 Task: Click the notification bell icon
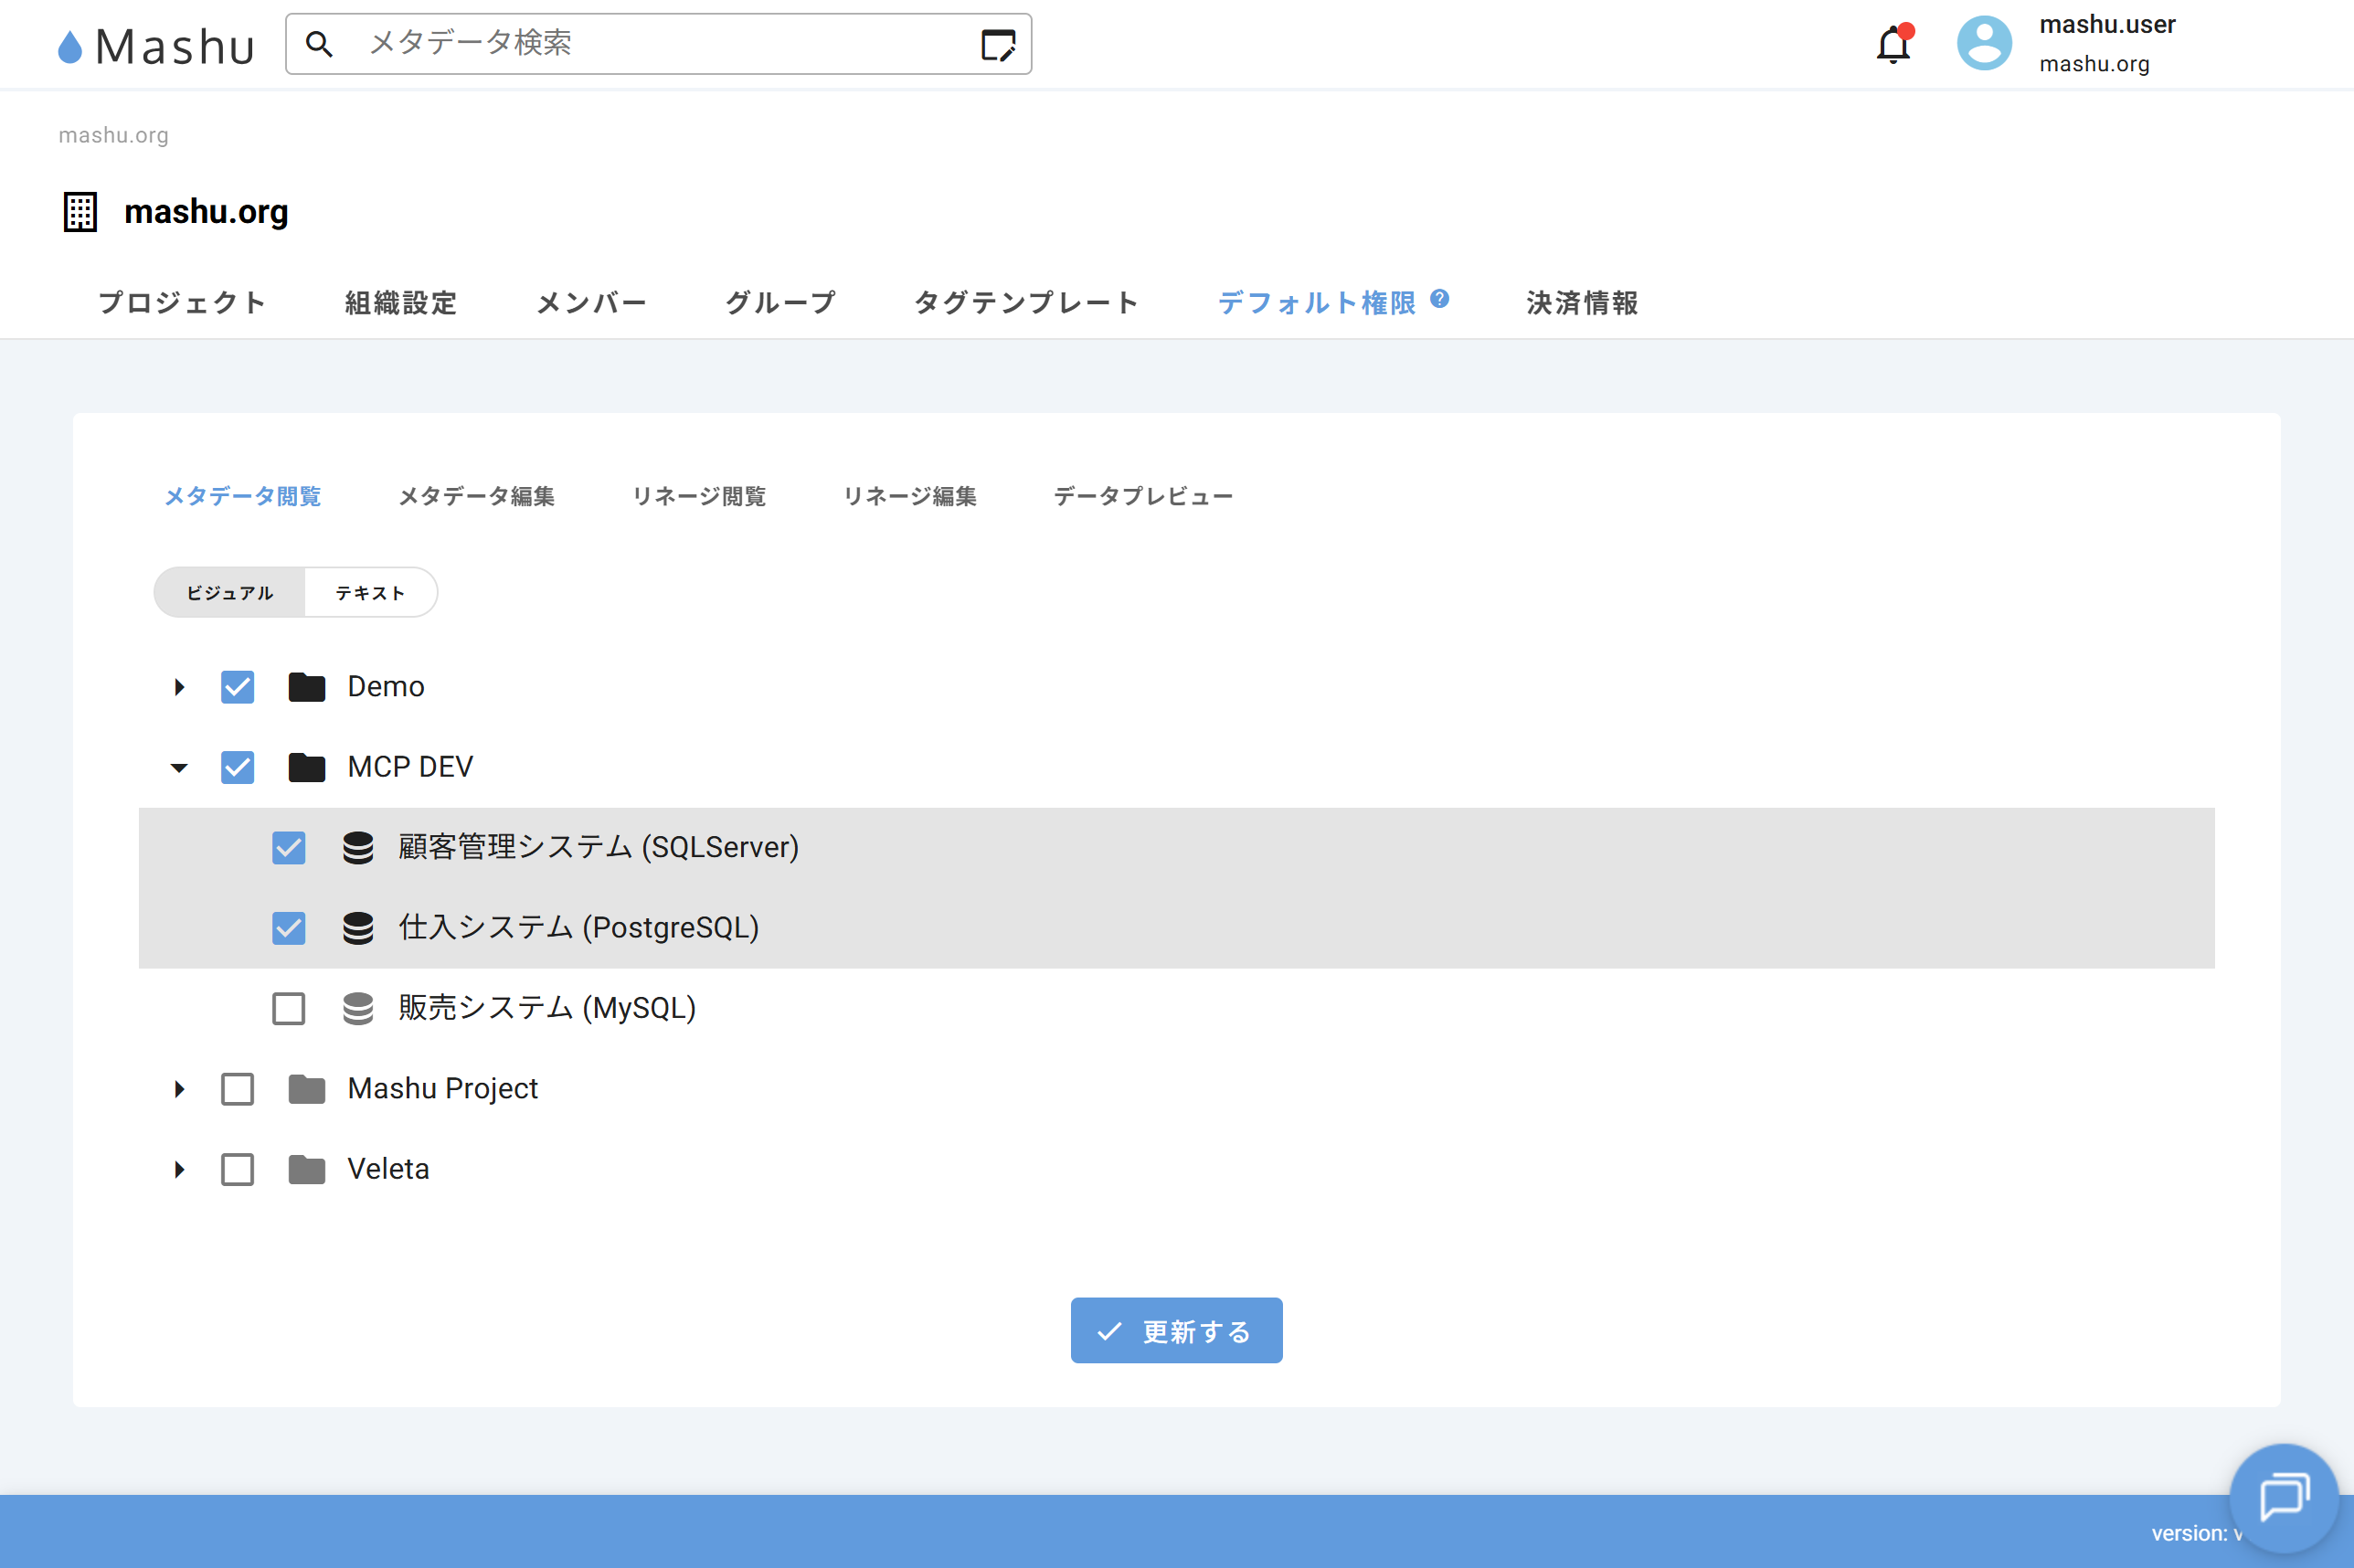[x=1892, y=45]
